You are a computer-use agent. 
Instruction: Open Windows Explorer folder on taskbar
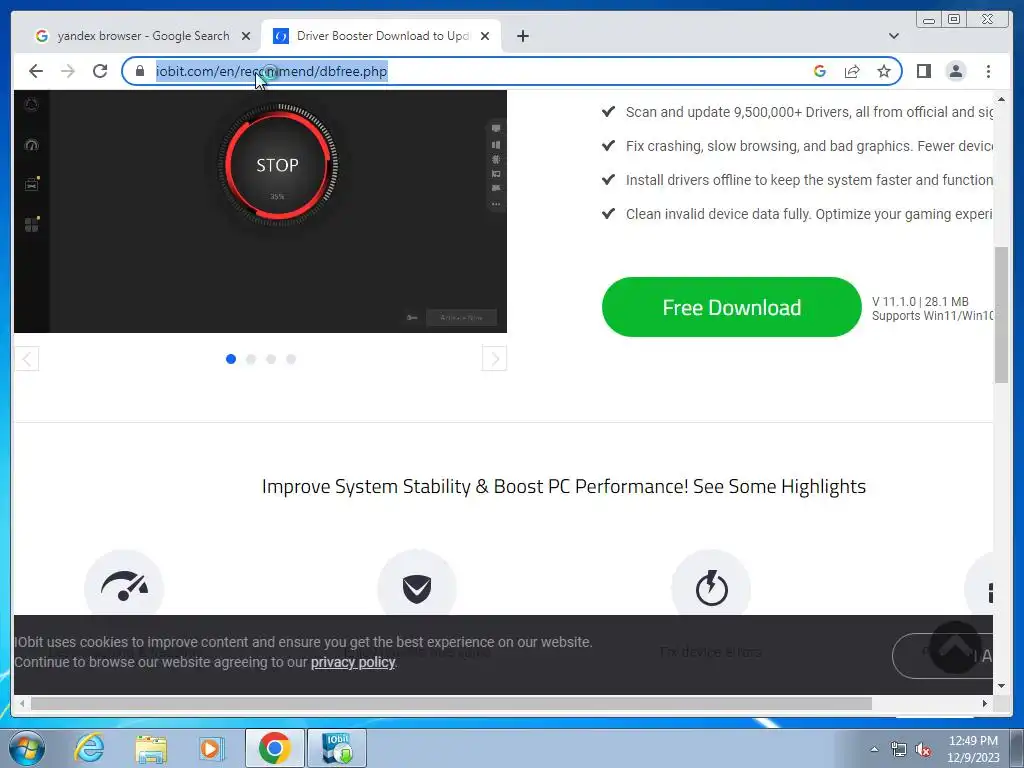[151, 748]
